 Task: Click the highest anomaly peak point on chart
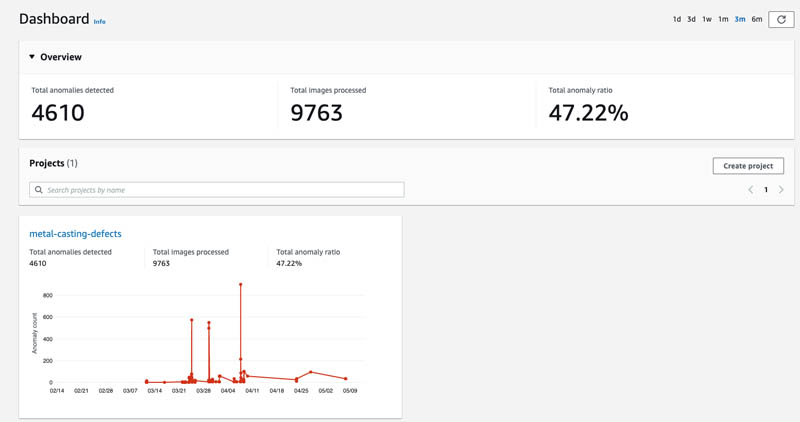(240, 284)
